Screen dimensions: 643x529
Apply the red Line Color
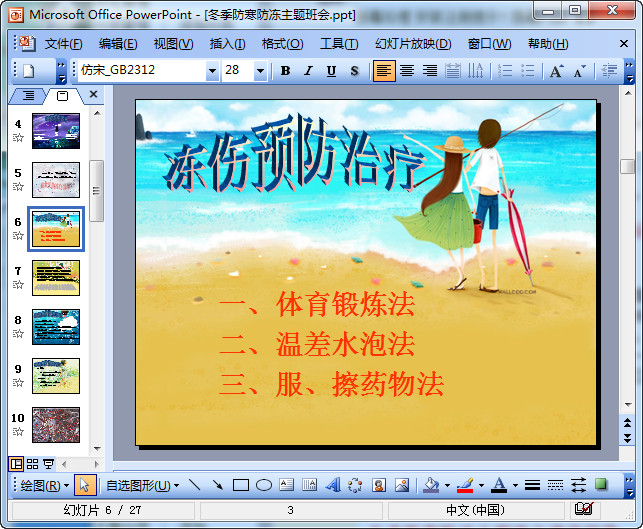(x=465, y=485)
